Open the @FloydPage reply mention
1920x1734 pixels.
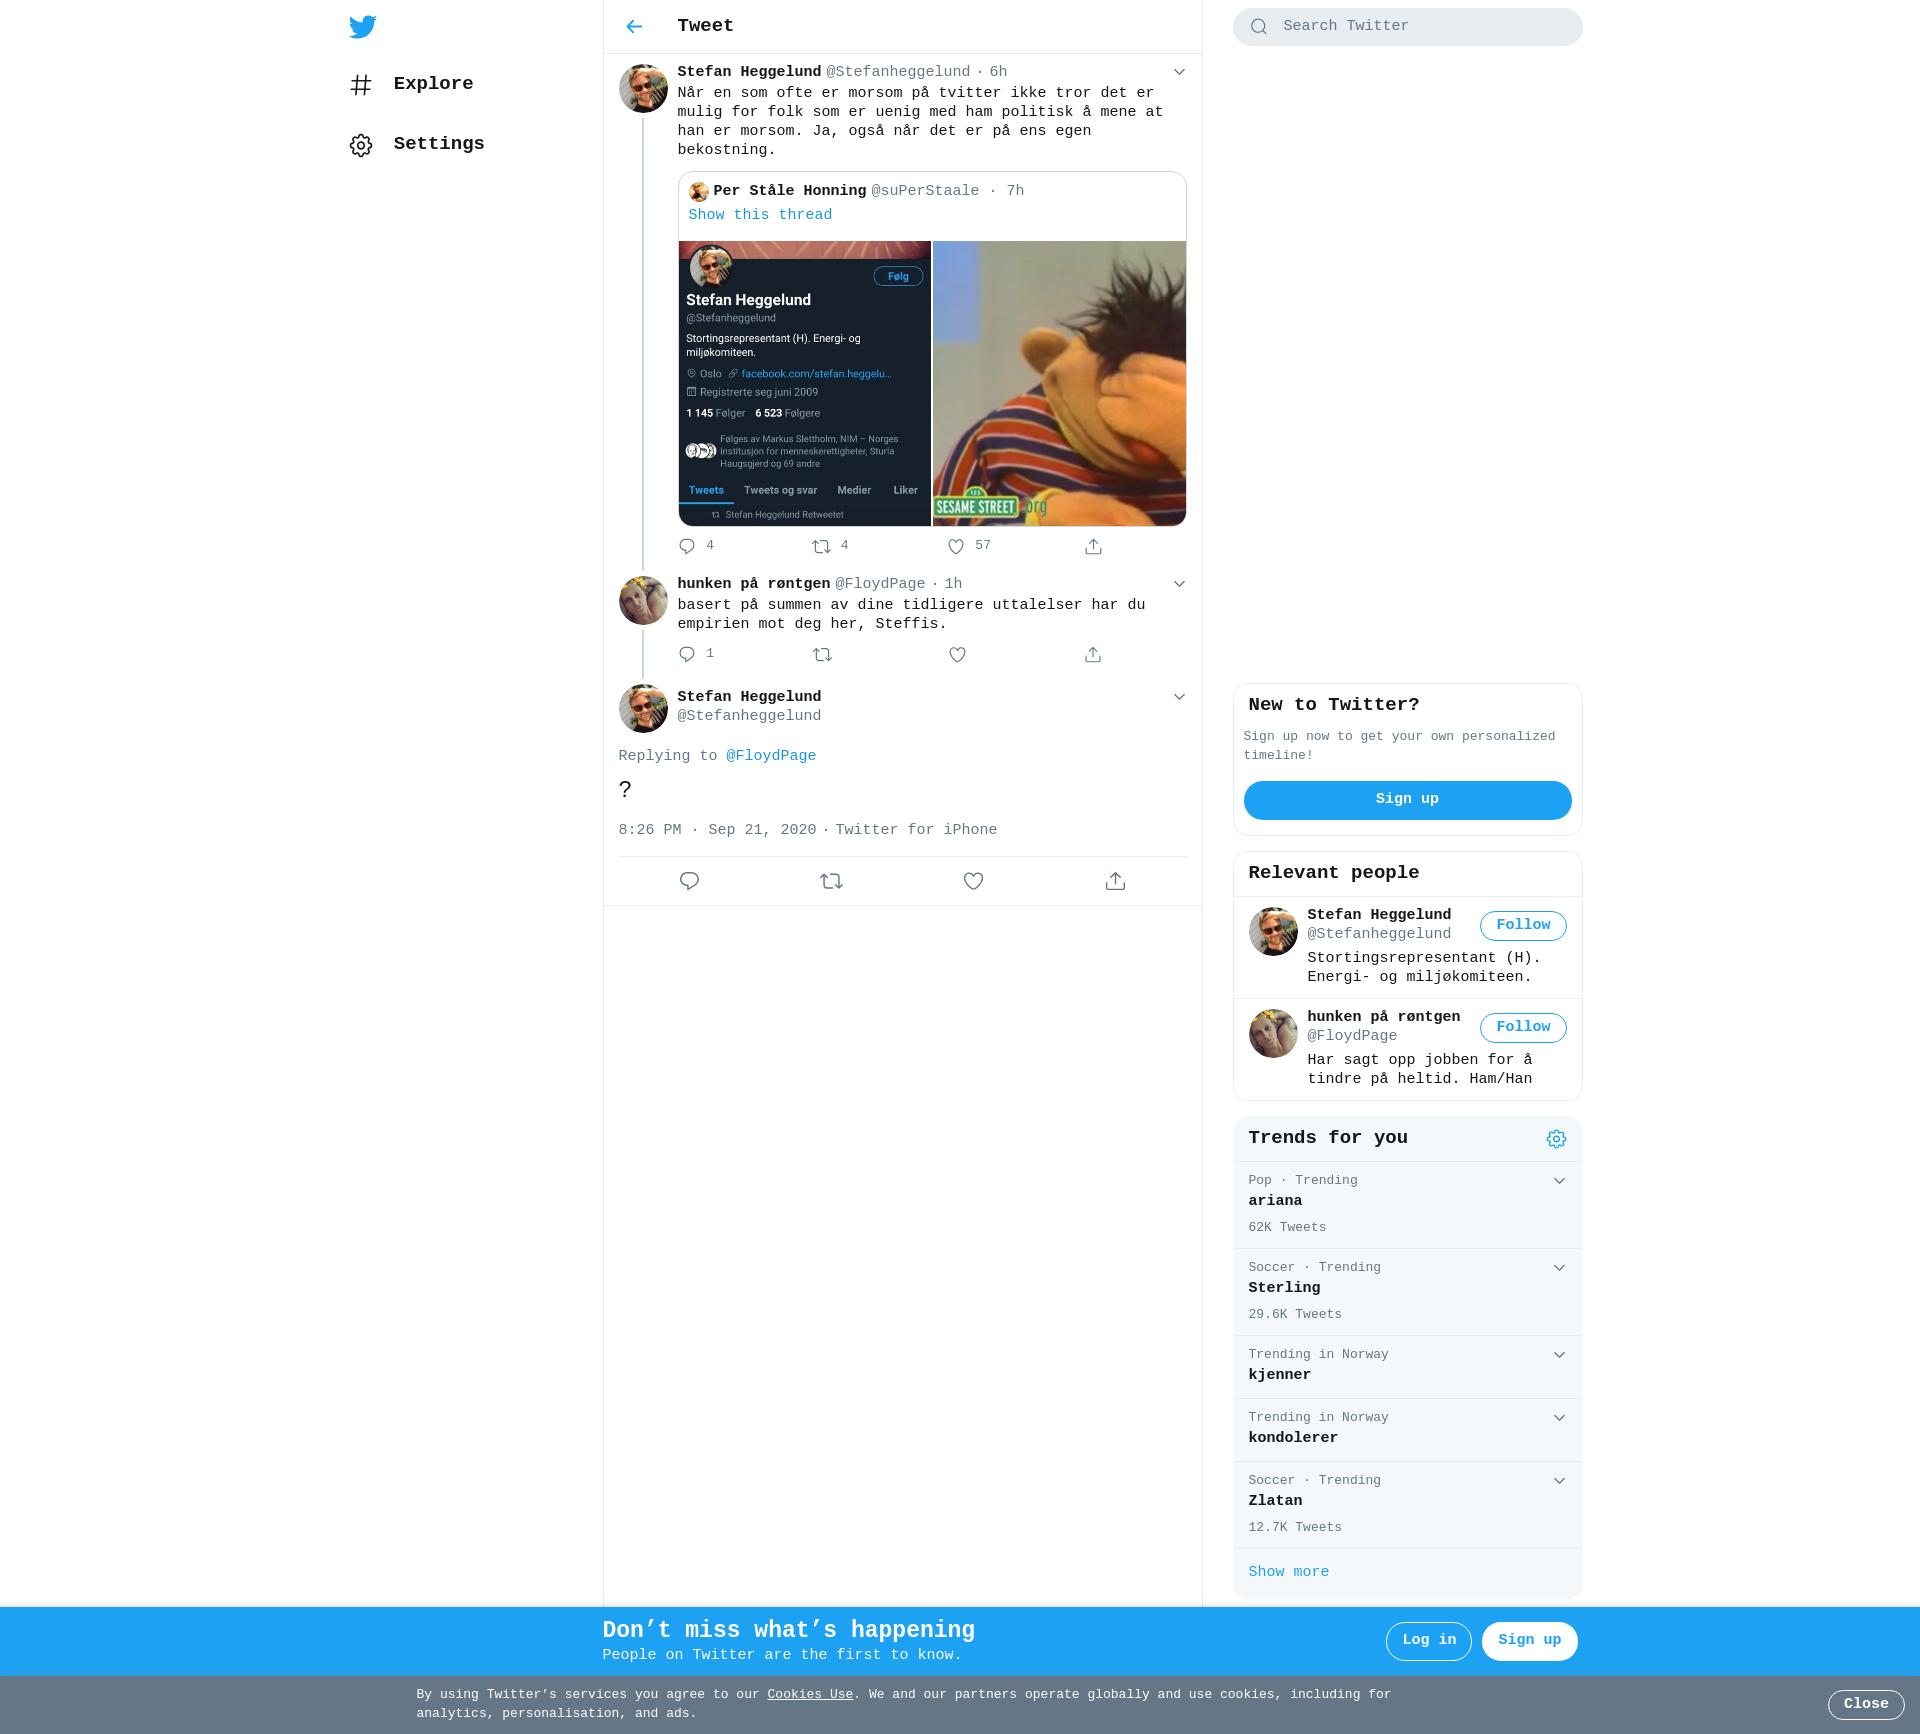[x=771, y=756]
